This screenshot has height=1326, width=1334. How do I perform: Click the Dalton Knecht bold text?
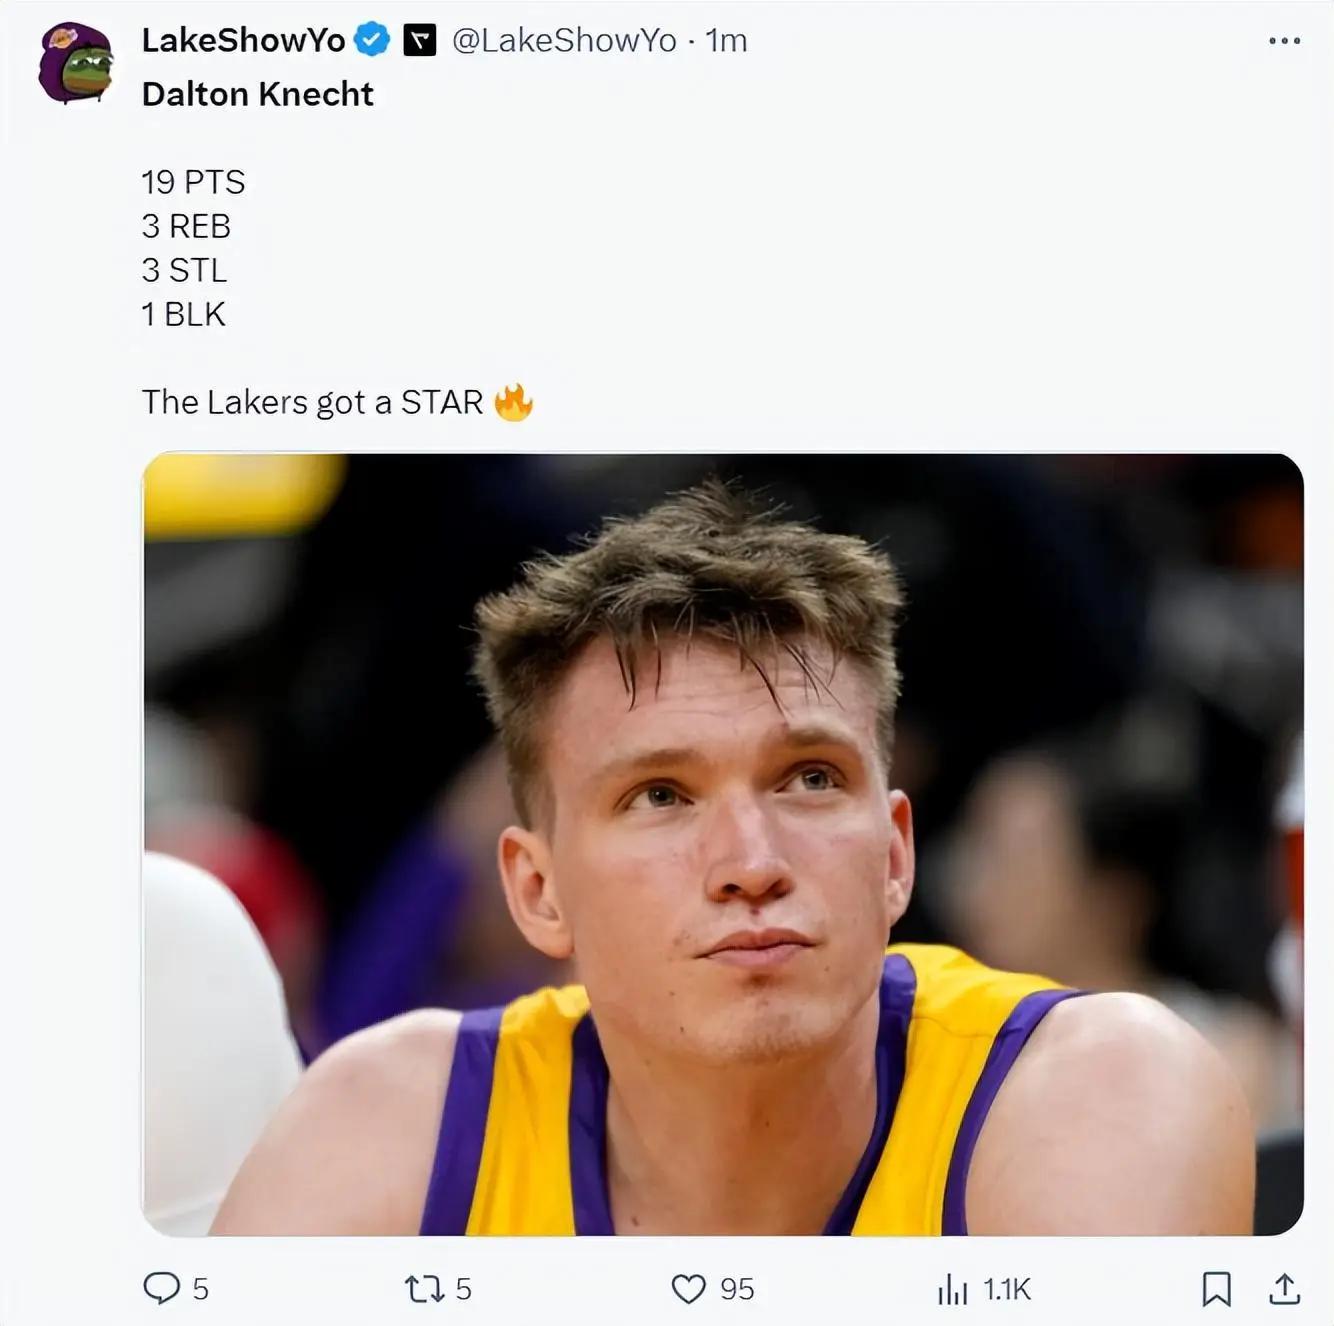click(x=257, y=94)
